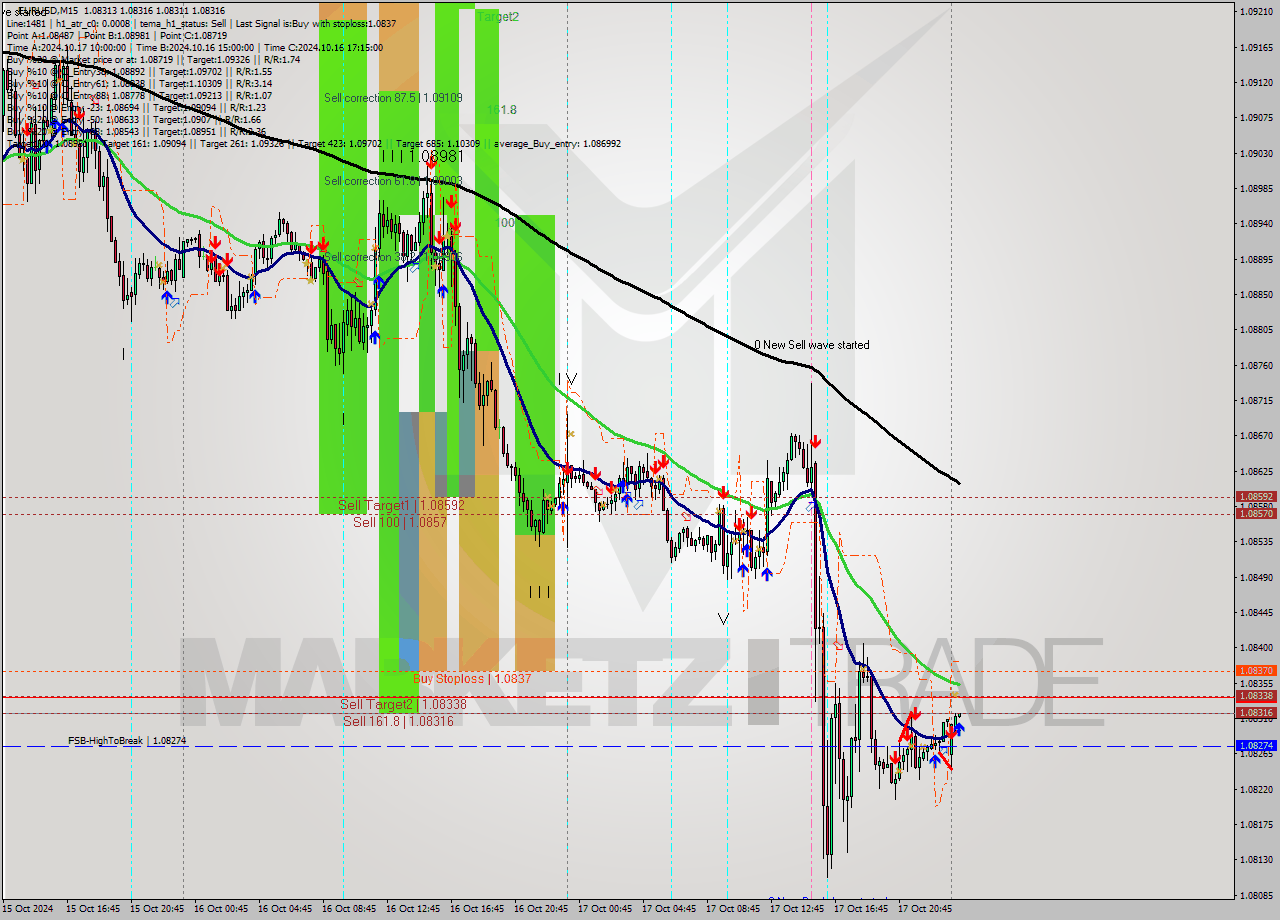This screenshot has width=1280, height=920.
Task: Click the red 1.08570 price tag on axis
Action: click(1256, 514)
